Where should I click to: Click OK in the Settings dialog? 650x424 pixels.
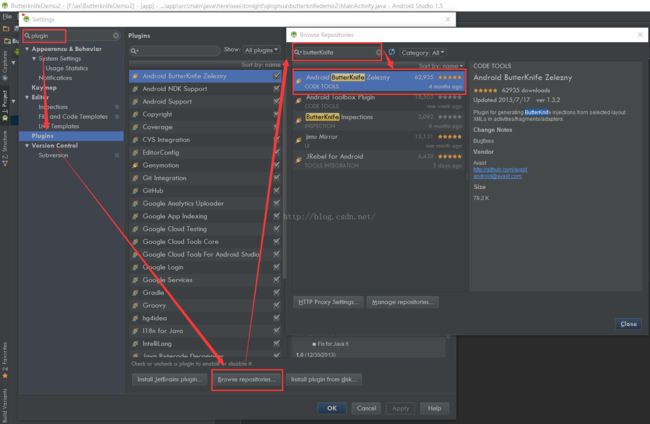[x=332, y=408]
